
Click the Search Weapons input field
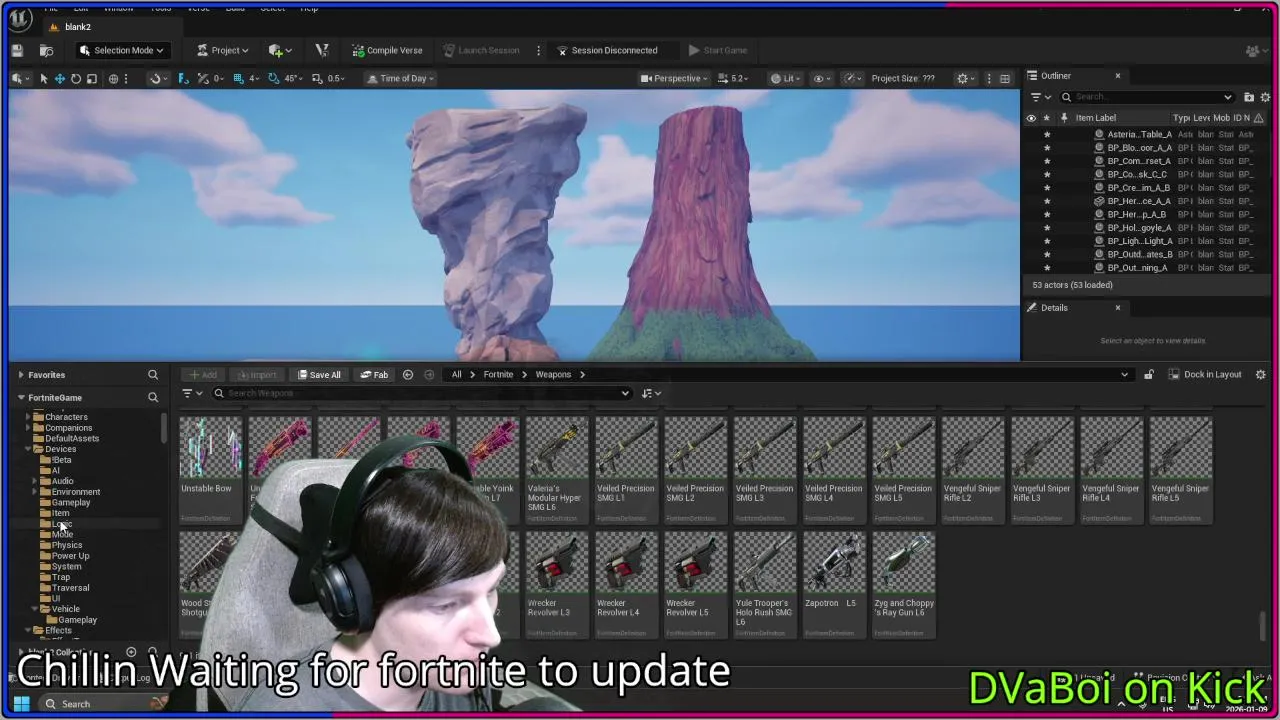coord(420,393)
